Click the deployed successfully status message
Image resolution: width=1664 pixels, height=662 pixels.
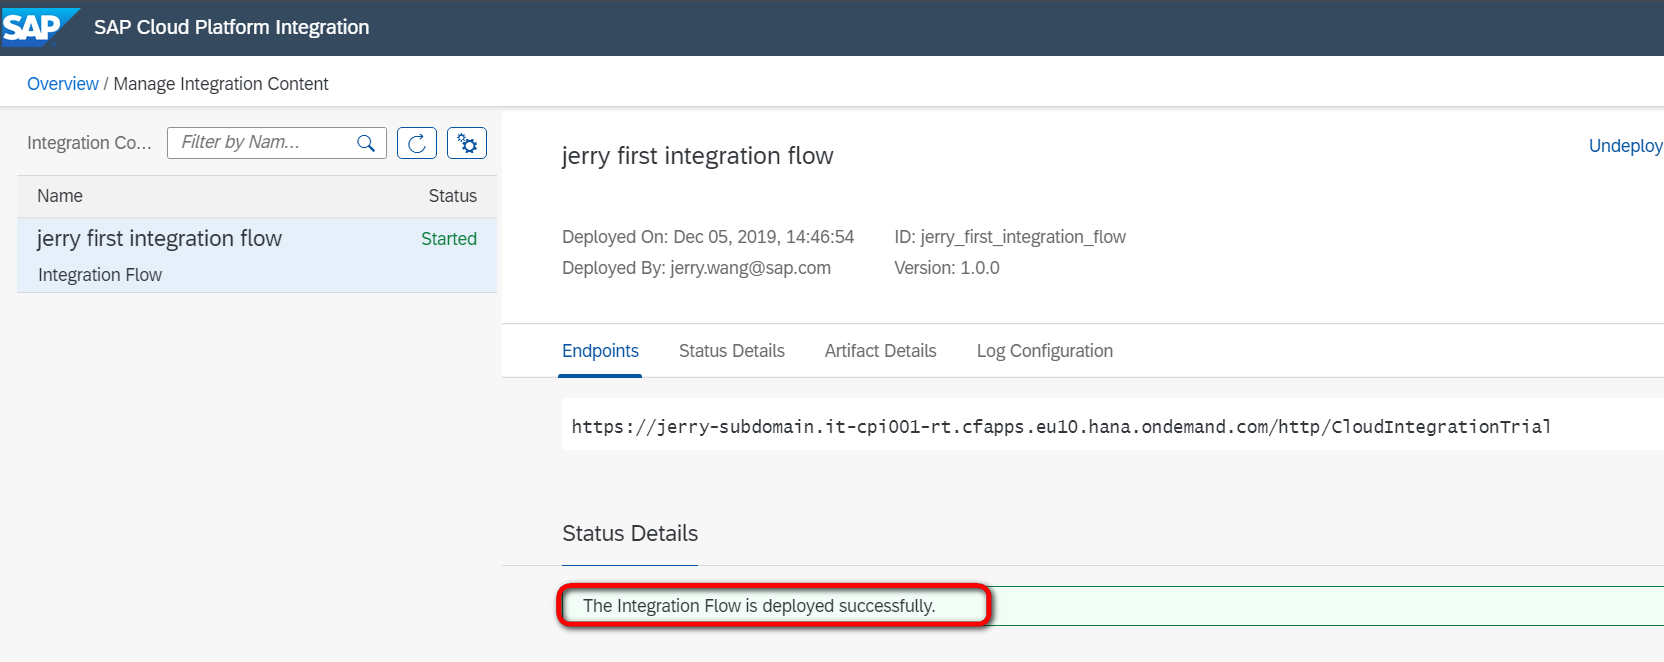click(x=759, y=606)
